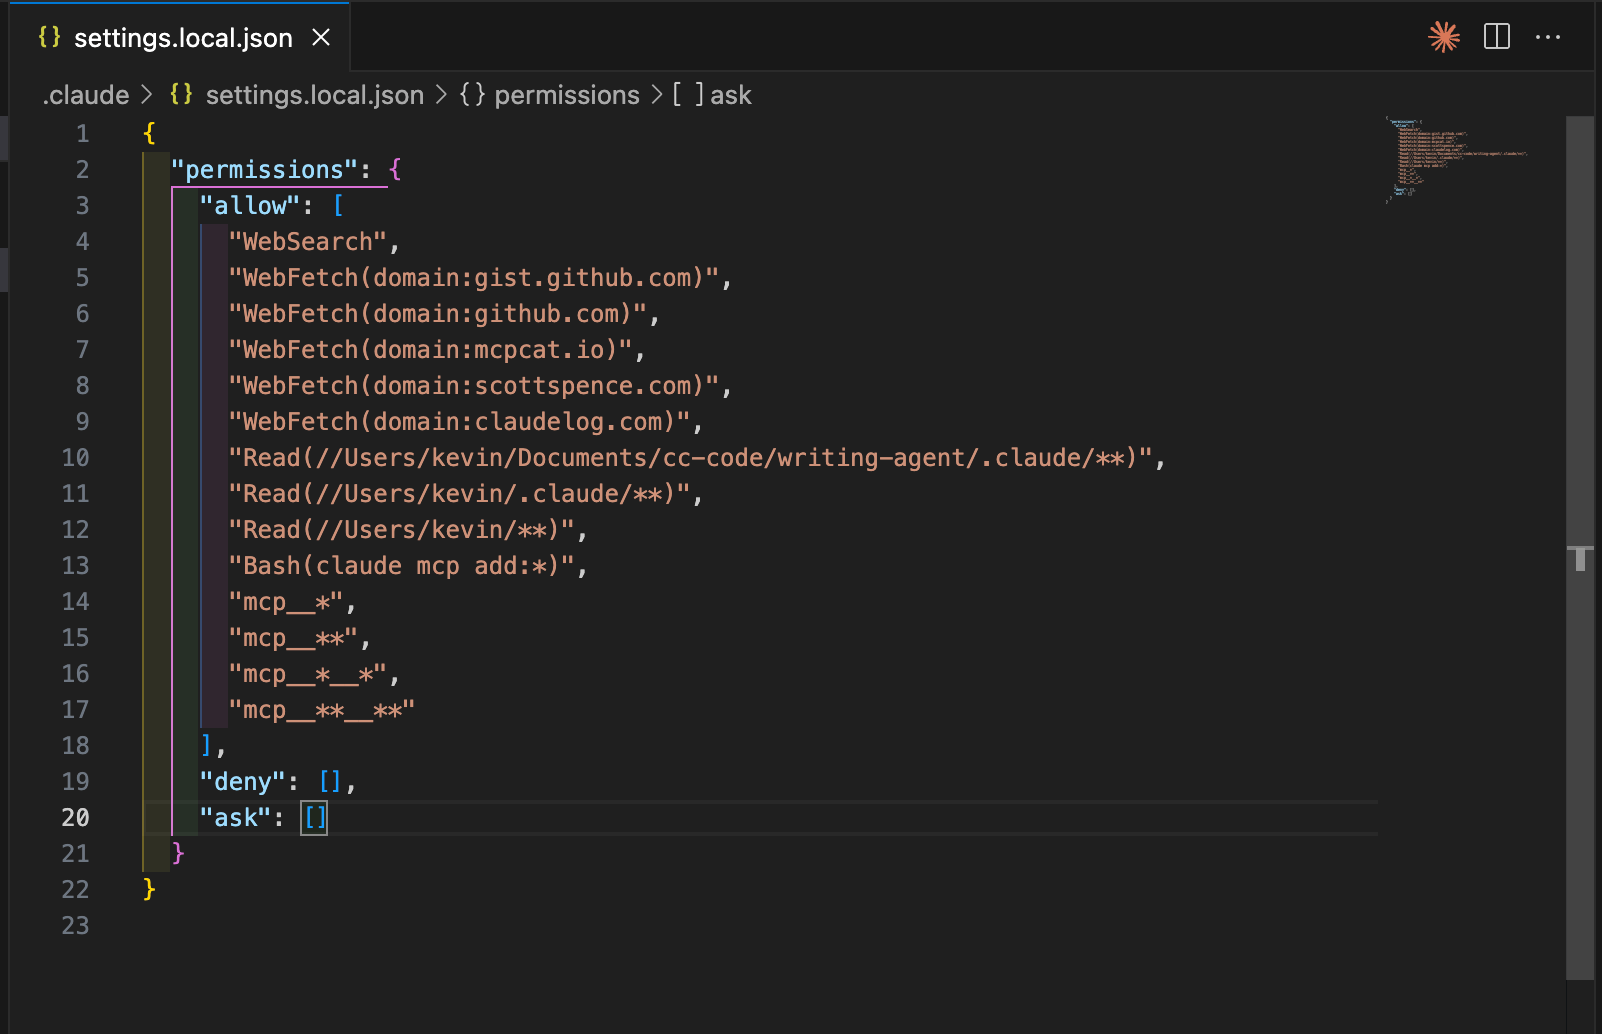Close the settings.local.json tab
Screen dimensions: 1602x1034
(x=321, y=37)
